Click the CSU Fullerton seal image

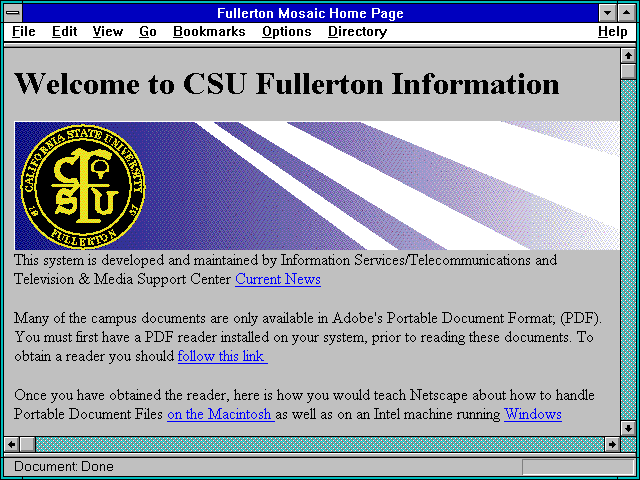point(83,186)
